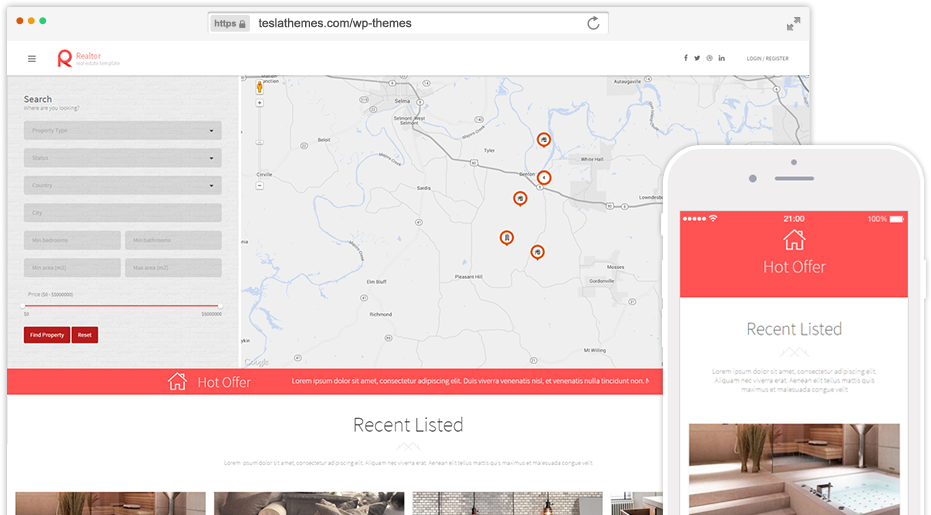Click the https lock indicator
Viewport: 931px width, 515px height.
tap(229, 23)
